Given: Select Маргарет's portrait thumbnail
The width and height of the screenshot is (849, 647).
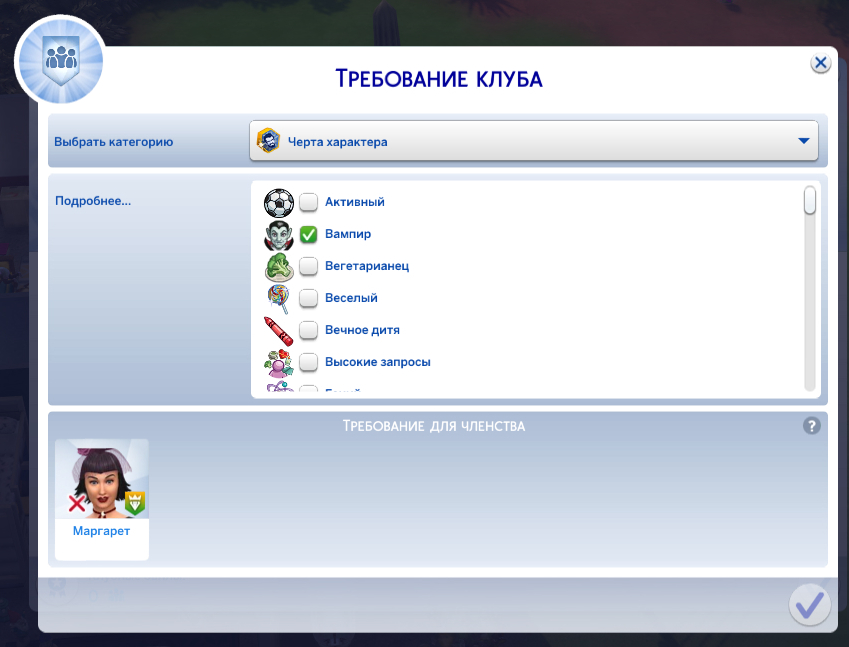Looking at the screenshot, I should 102,479.
